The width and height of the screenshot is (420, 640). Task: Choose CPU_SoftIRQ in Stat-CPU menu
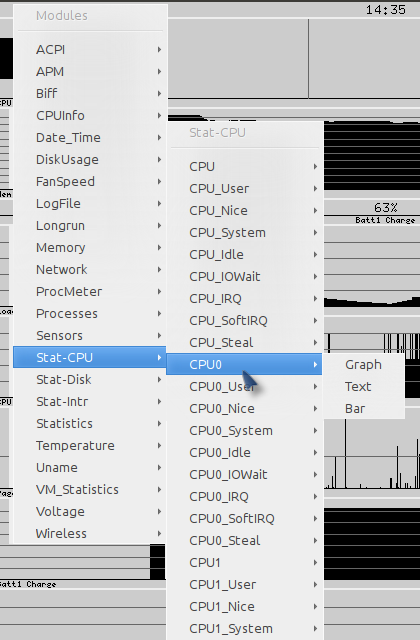pos(244,321)
